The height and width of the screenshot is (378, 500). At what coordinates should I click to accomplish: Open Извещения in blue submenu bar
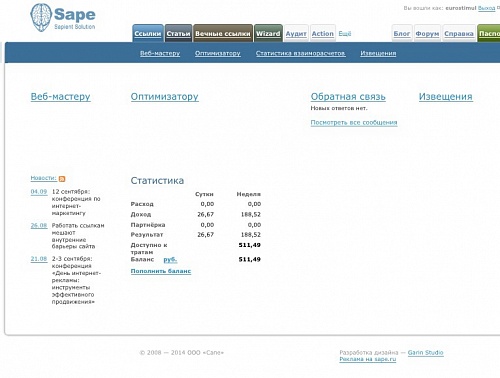coord(378,53)
